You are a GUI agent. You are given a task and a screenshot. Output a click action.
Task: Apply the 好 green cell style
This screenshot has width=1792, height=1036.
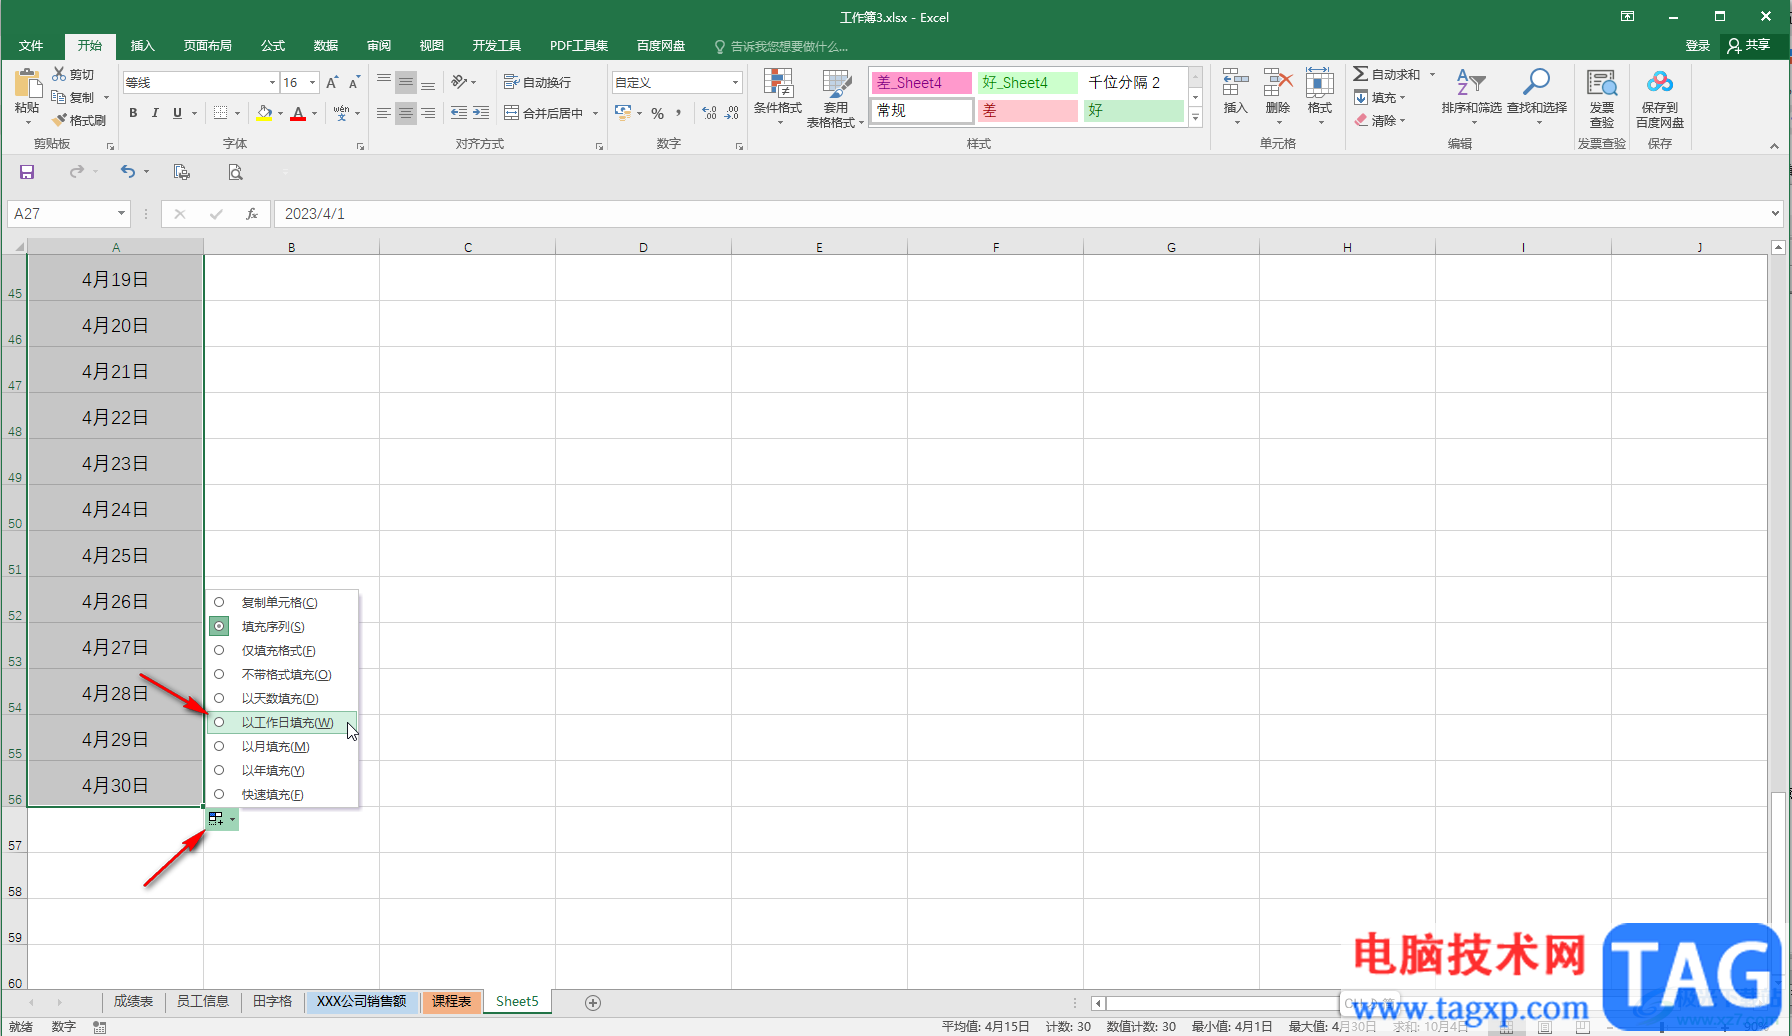[1133, 111]
